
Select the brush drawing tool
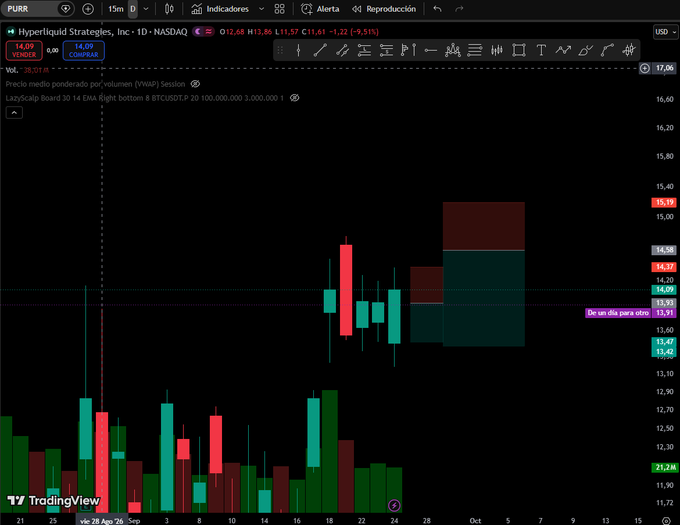(585, 50)
